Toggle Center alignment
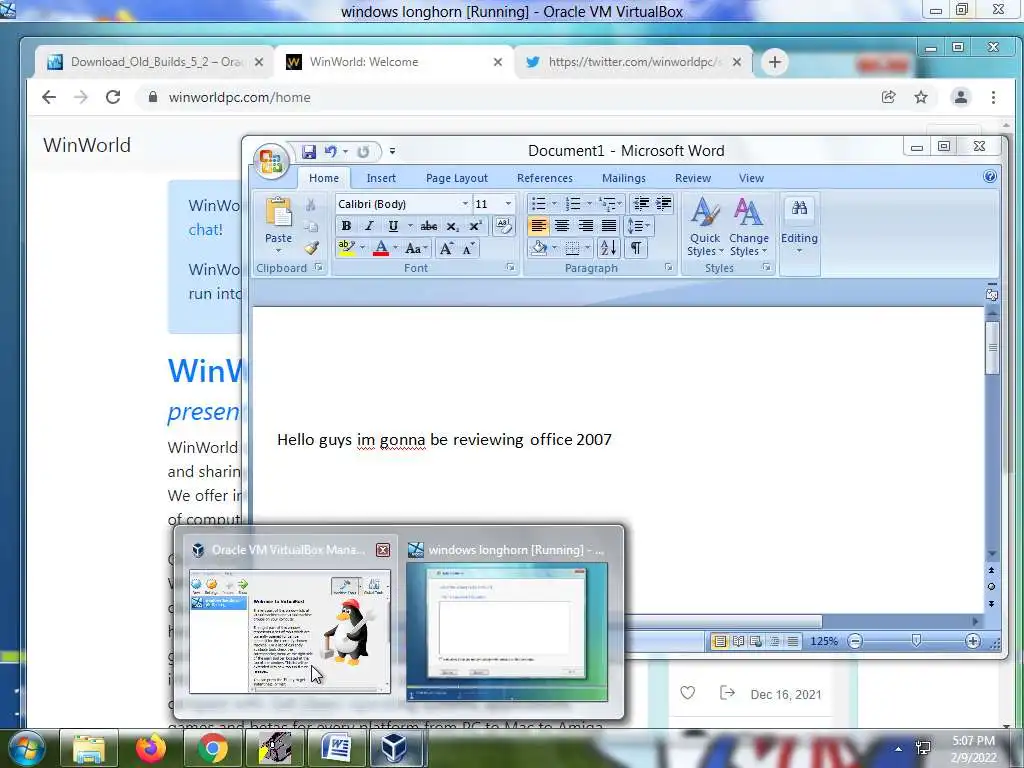The height and width of the screenshot is (768, 1024). [x=562, y=226]
